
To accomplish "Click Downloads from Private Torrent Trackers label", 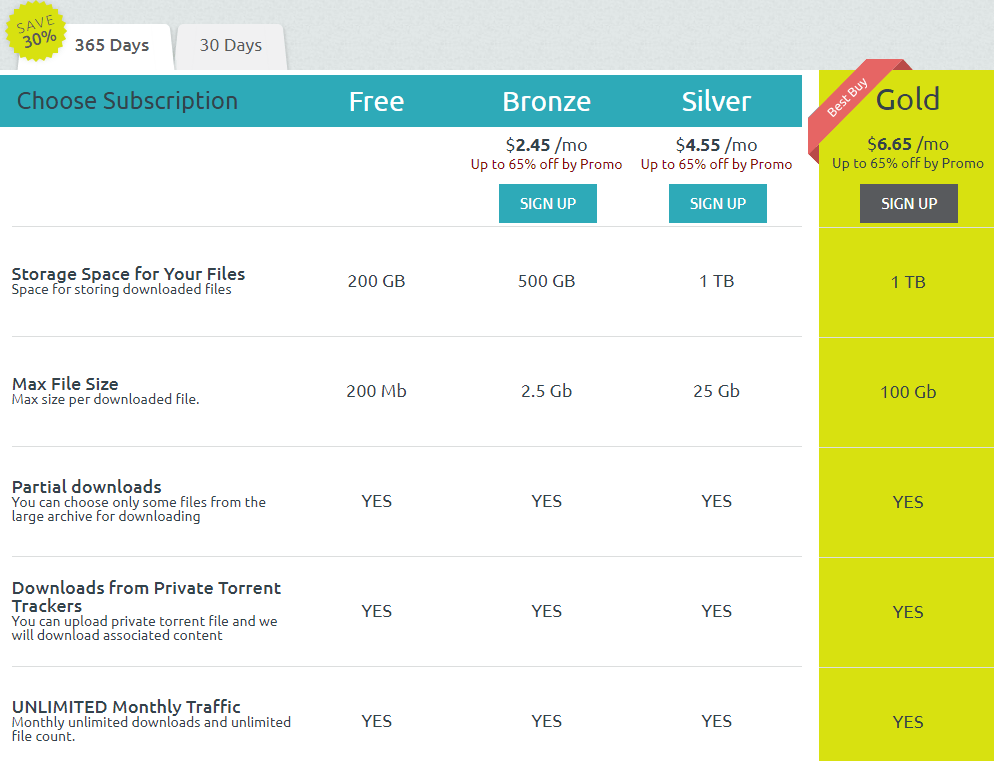I will [146, 597].
